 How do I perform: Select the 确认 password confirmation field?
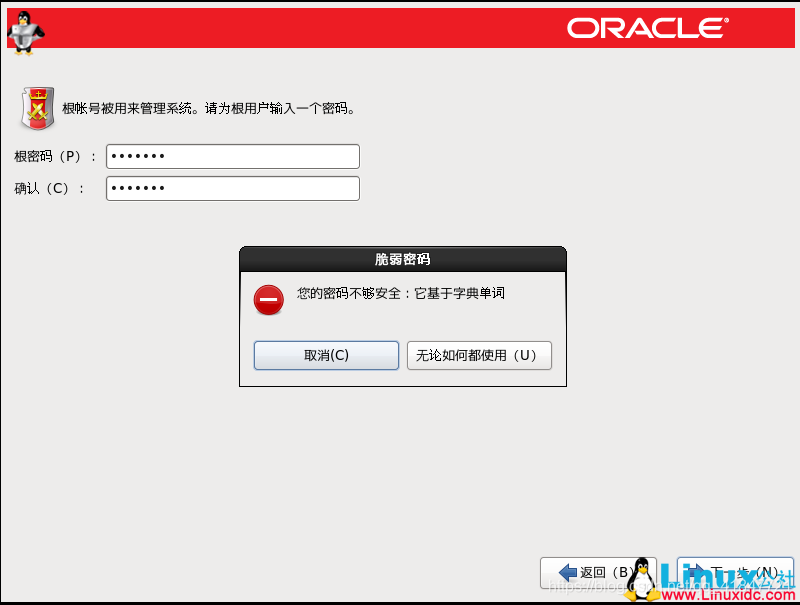[x=232, y=188]
